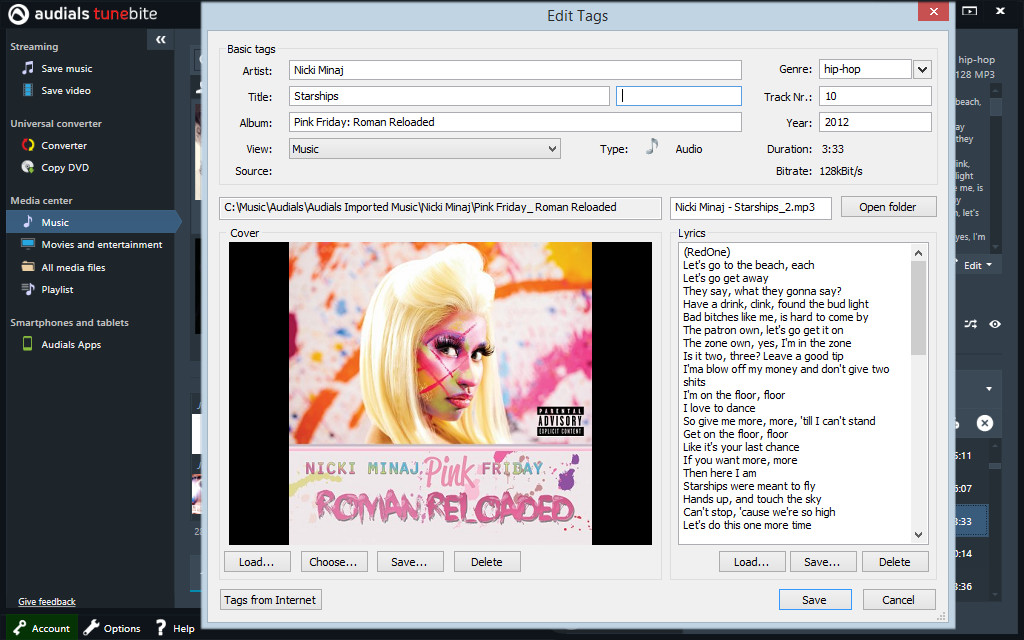Click the Artist field with Nicki Minaj
The width and height of the screenshot is (1024, 640).
tap(515, 70)
